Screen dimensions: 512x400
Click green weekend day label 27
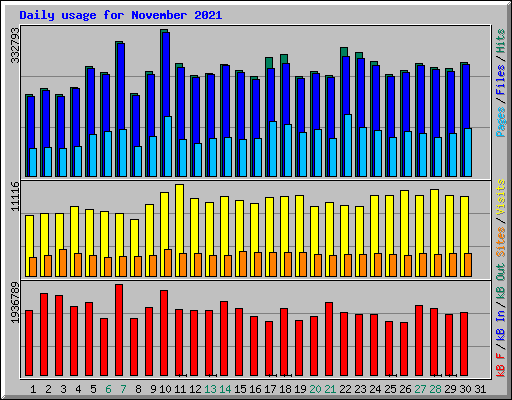coord(420,389)
